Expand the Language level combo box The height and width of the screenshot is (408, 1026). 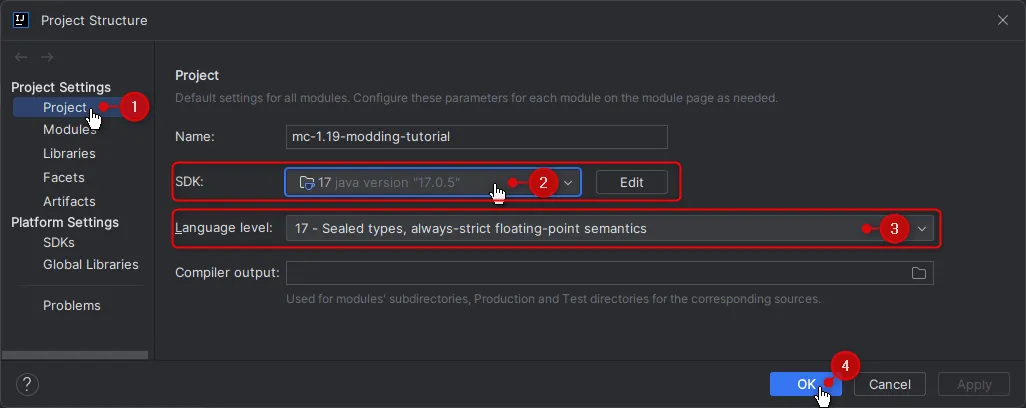[609, 229]
